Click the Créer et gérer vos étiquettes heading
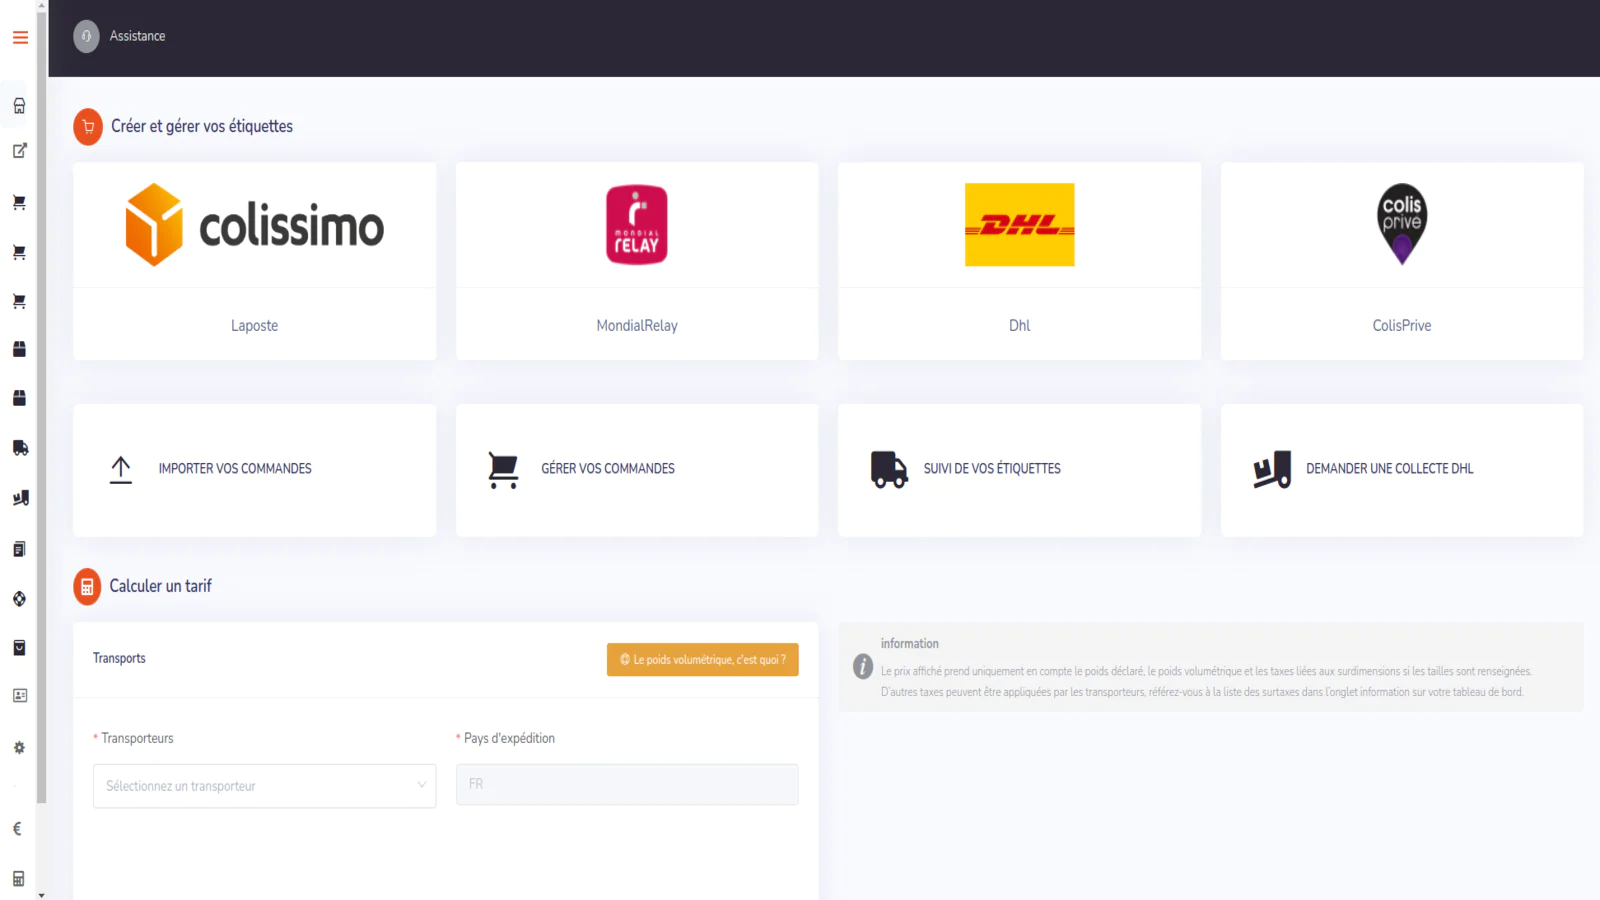Image resolution: width=1600 pixels, height=900 pixels. (202, 127)
